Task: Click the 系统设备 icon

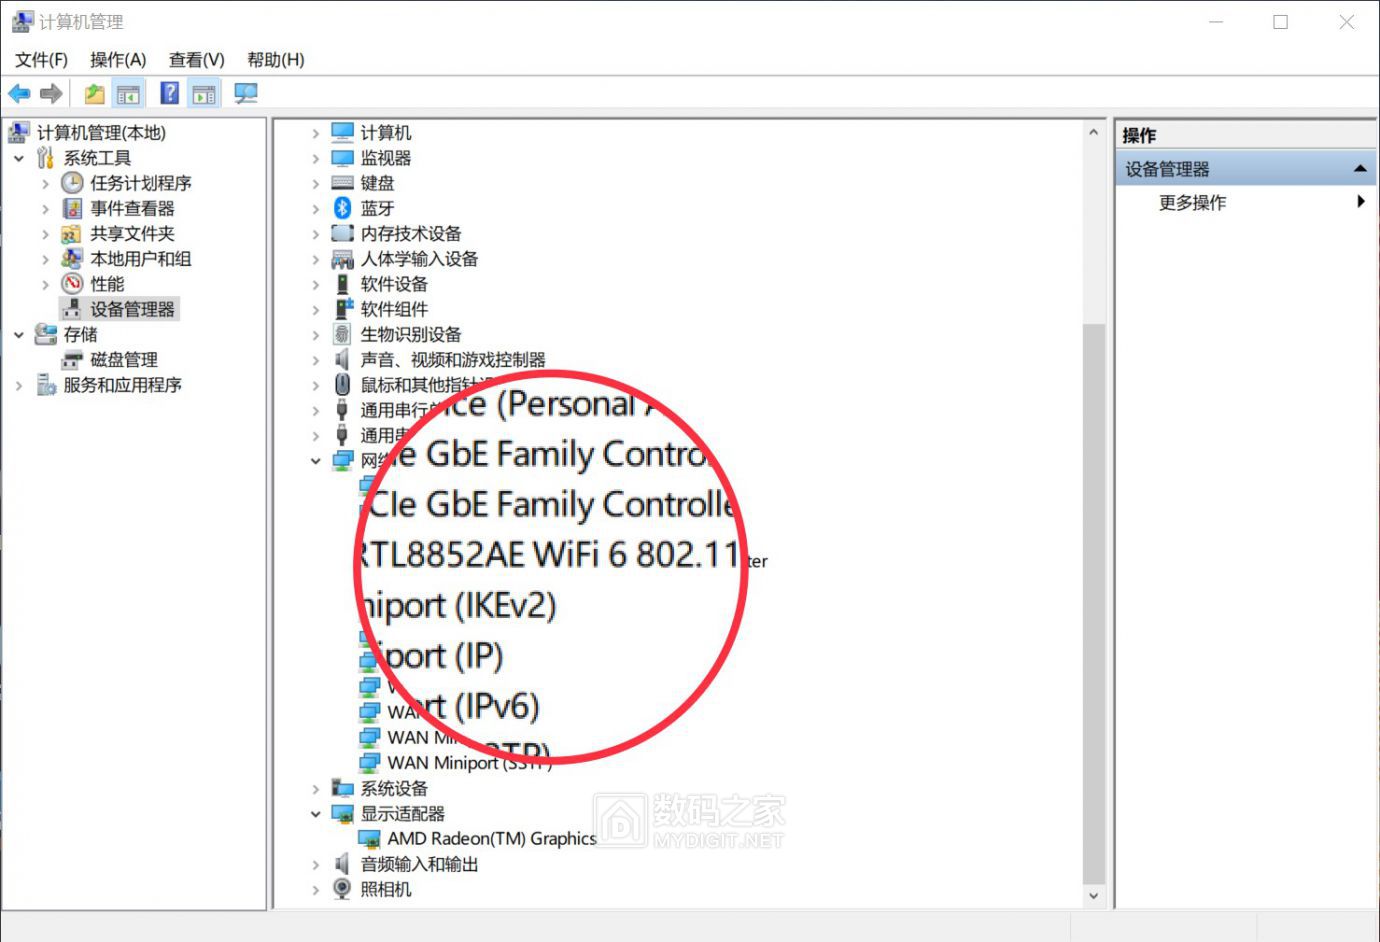Action: tap(342, 788)
